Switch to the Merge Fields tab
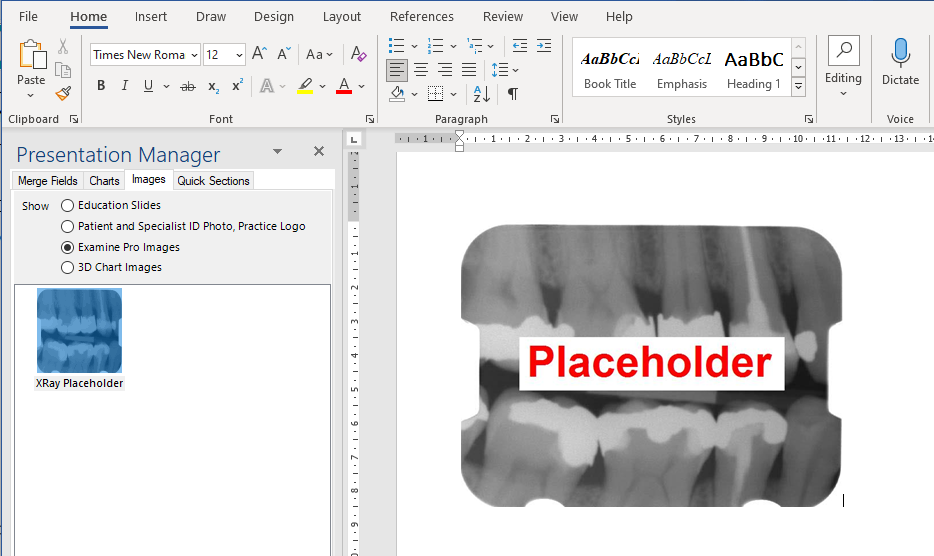The width and height of the screenshot is (934, 556). [48, 181]
